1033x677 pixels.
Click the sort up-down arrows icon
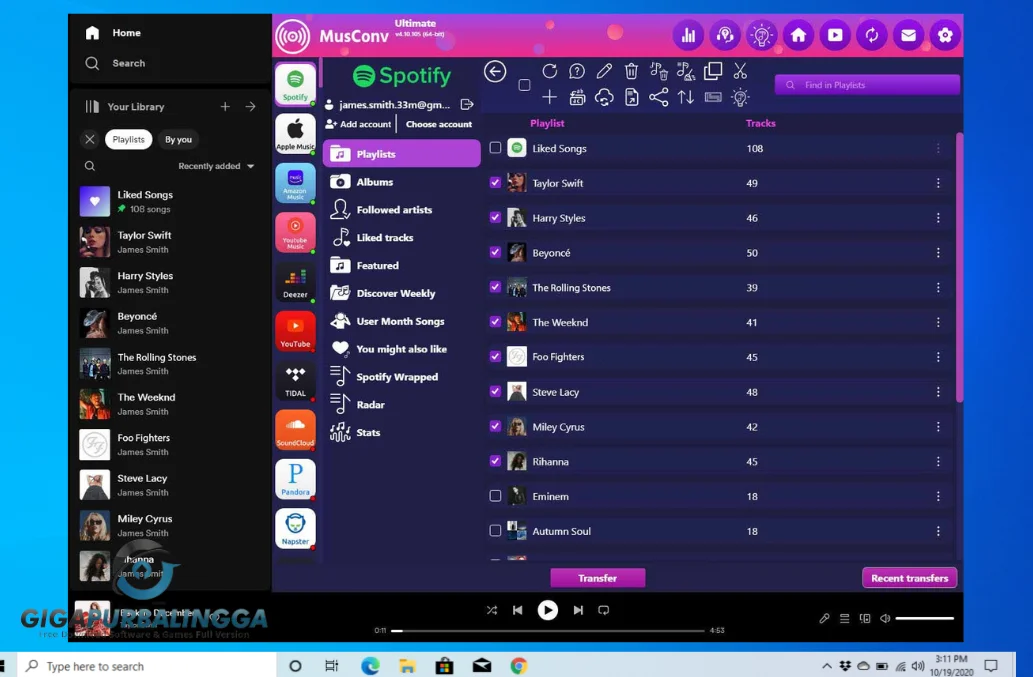pyautogui.click(x=686, y=97)
